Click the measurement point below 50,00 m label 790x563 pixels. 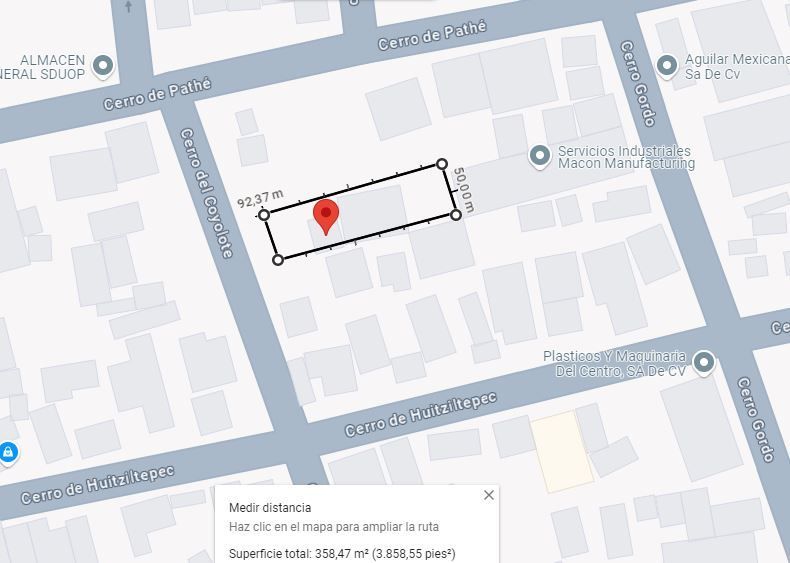[455, 215]
